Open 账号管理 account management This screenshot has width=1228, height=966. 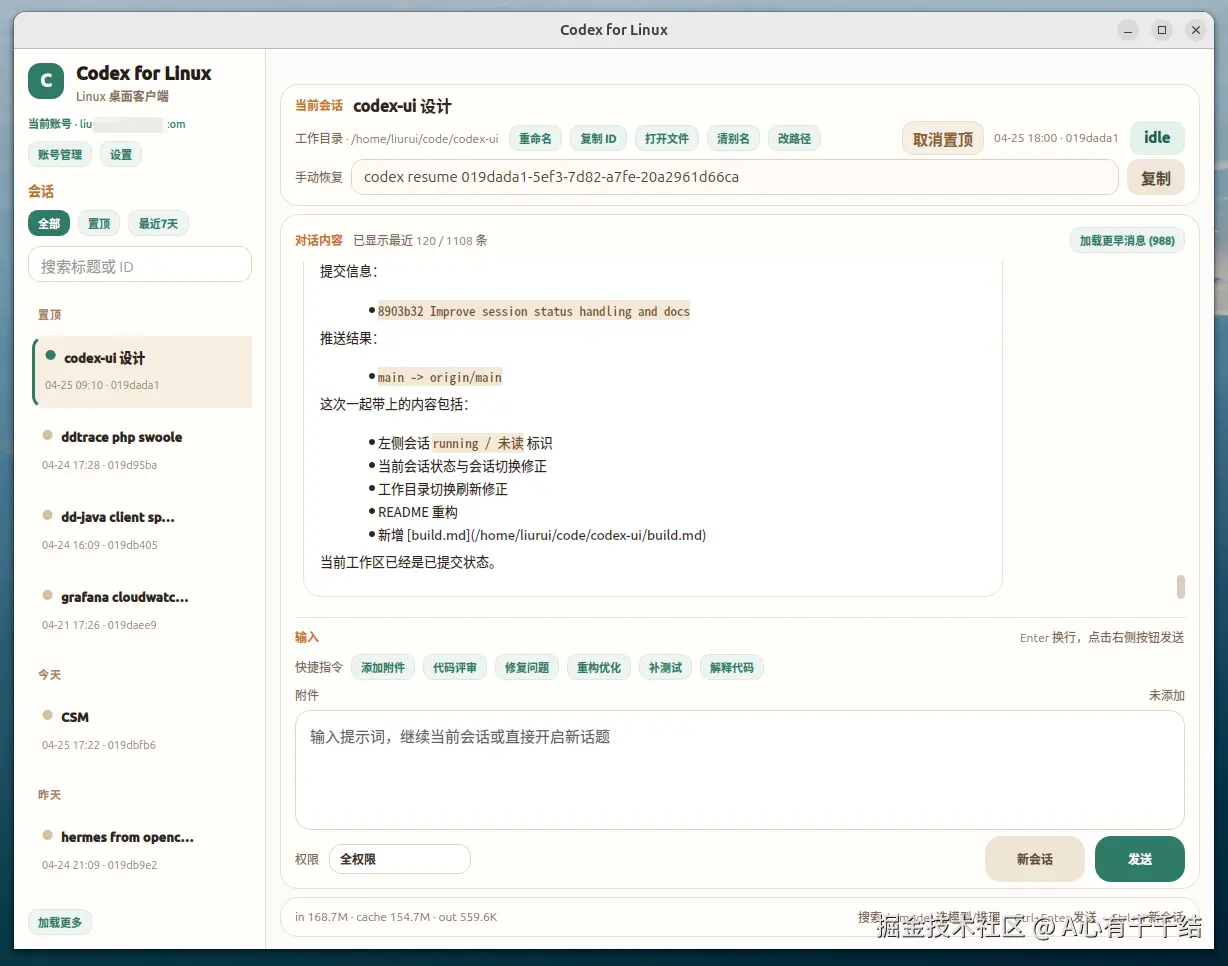coord(60,155)
